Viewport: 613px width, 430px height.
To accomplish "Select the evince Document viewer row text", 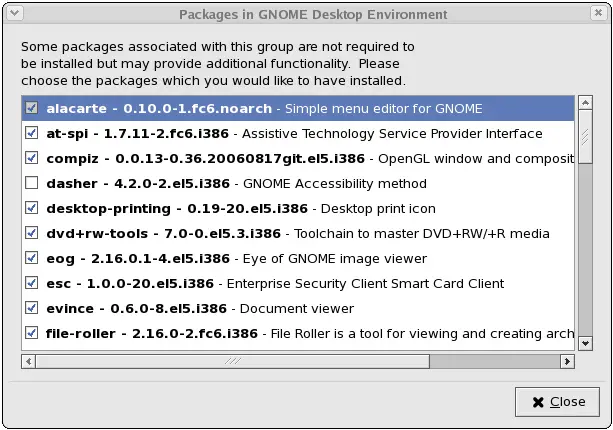I will [200, 308].
